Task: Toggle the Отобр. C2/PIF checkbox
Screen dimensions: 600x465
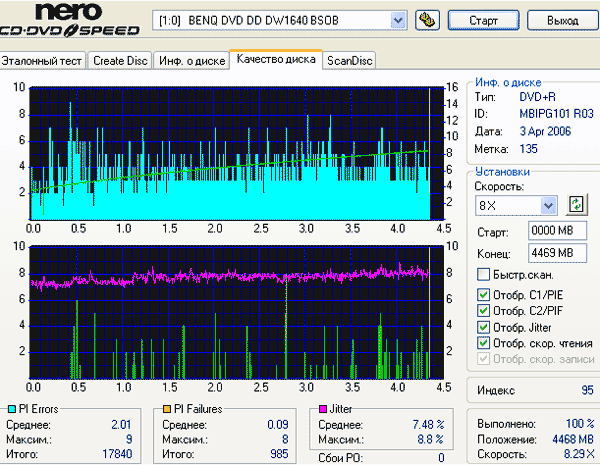Action: click(x=483, y=310)
